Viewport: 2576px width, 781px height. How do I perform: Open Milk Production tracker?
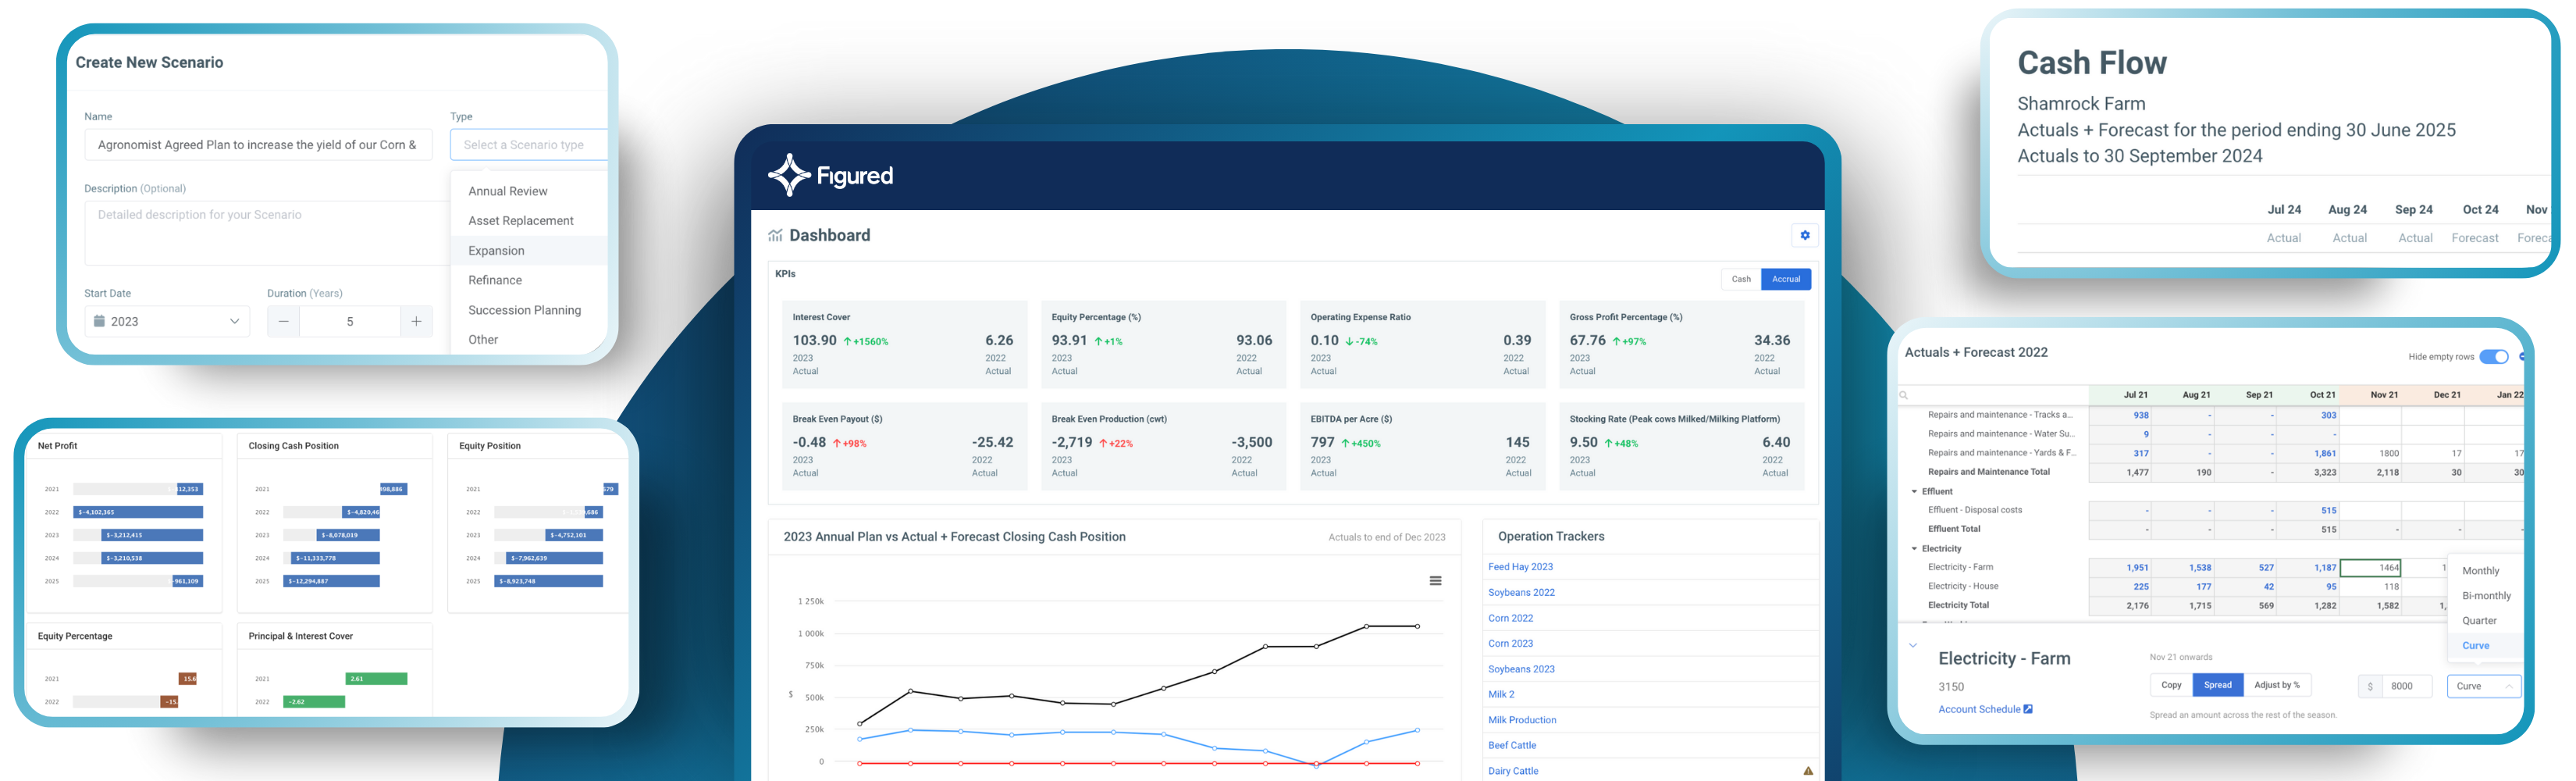[1522, 720]
